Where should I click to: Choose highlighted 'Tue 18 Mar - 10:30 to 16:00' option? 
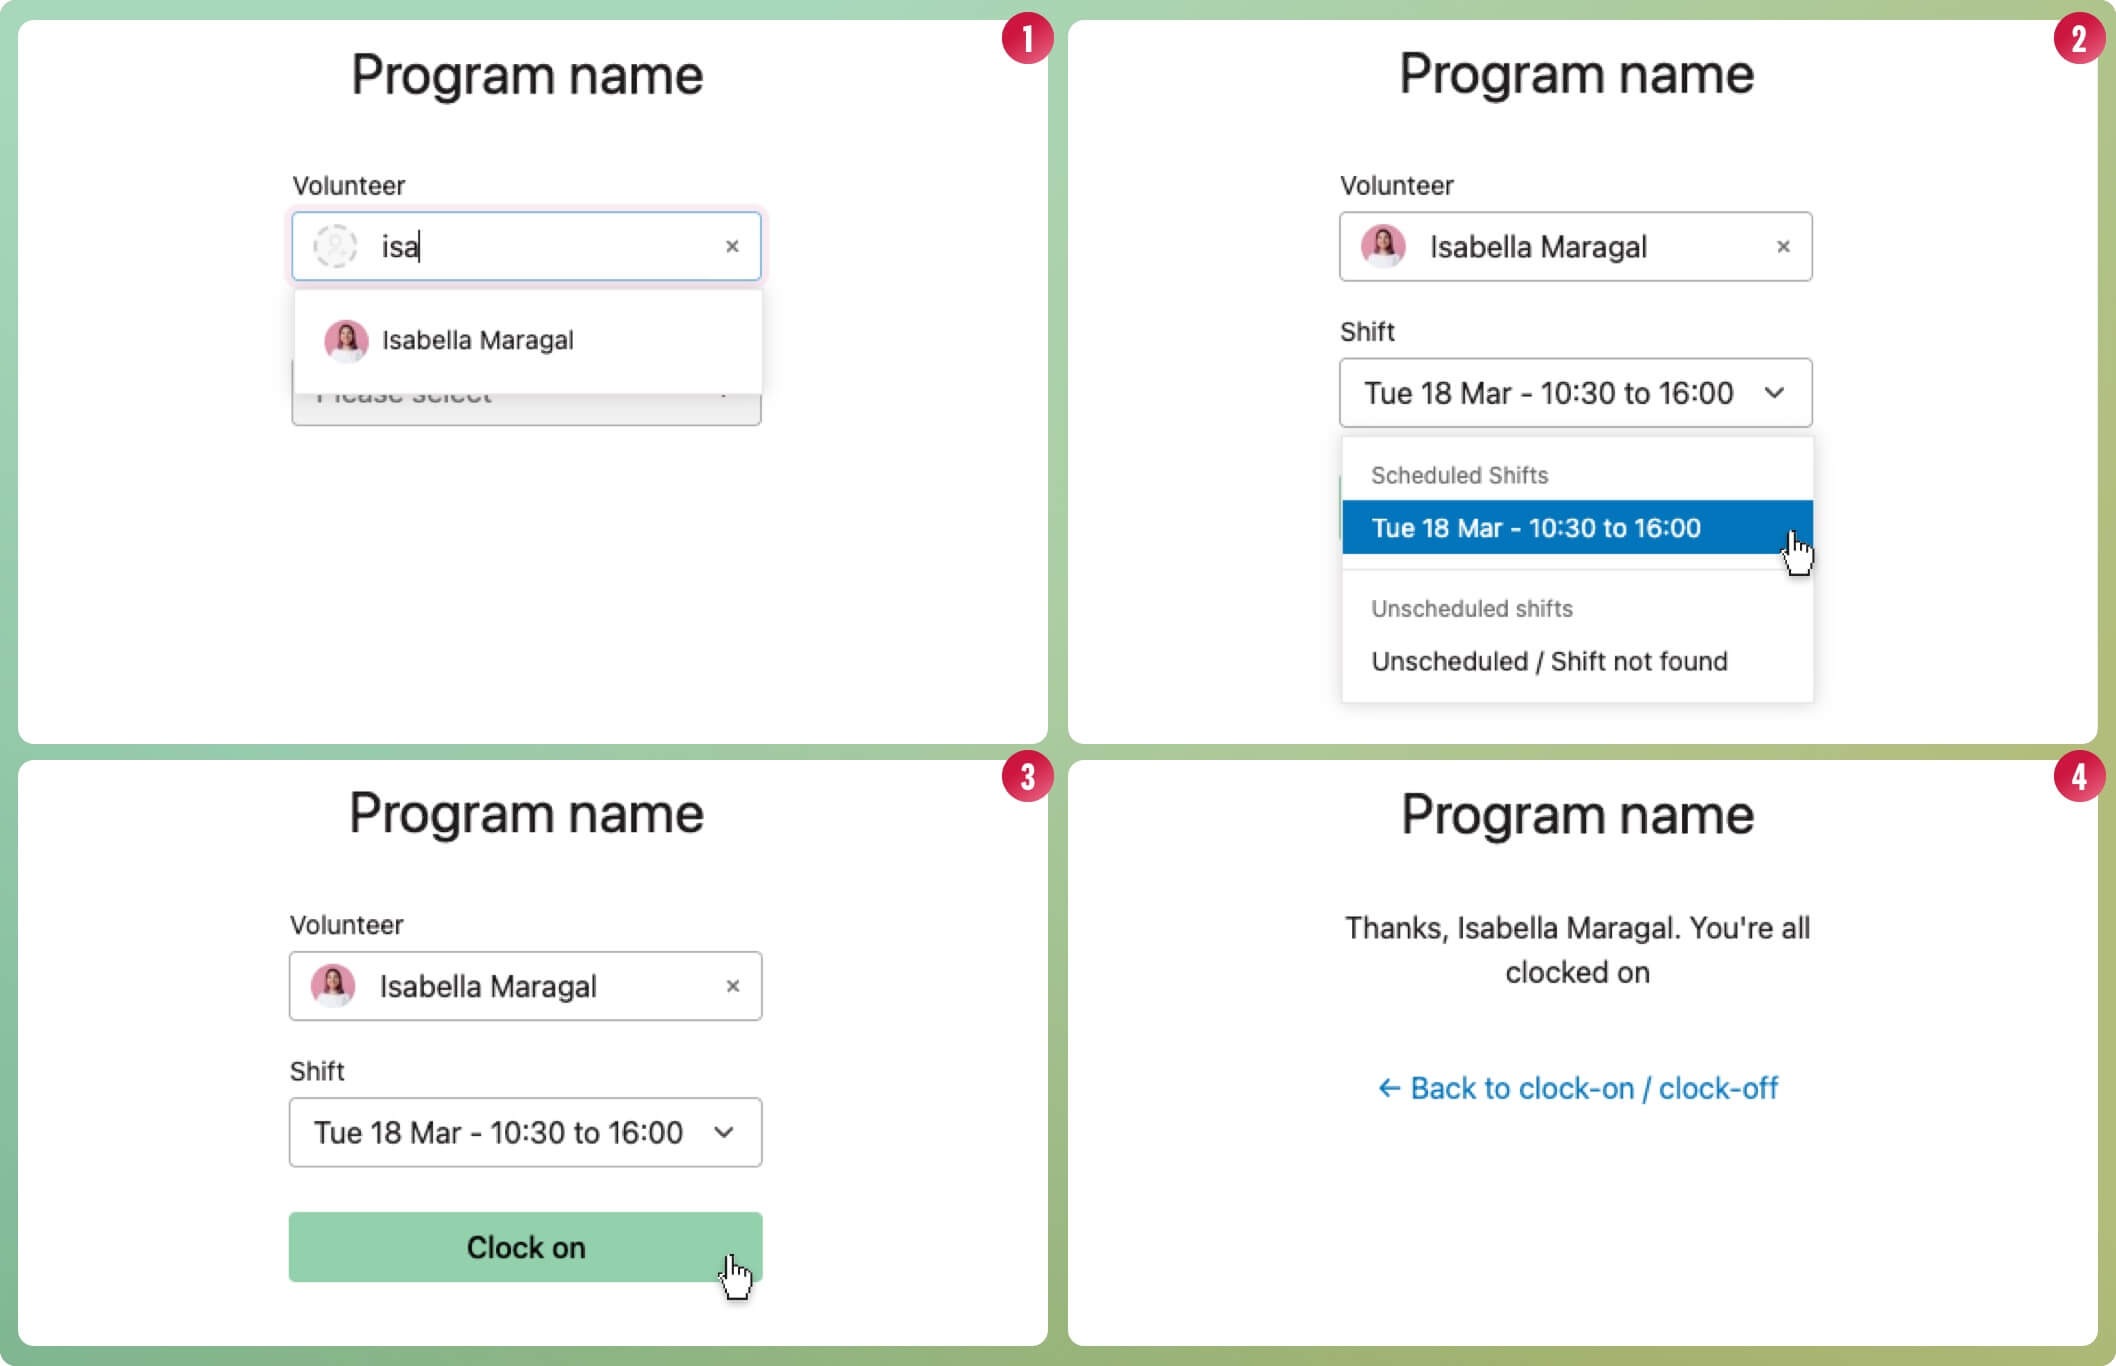coord(1536,528)
